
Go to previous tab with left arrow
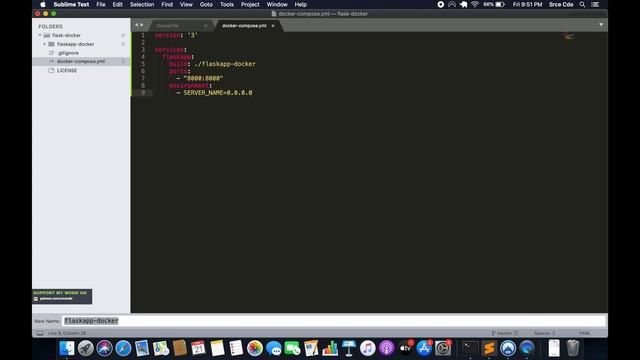pos(137,25)
